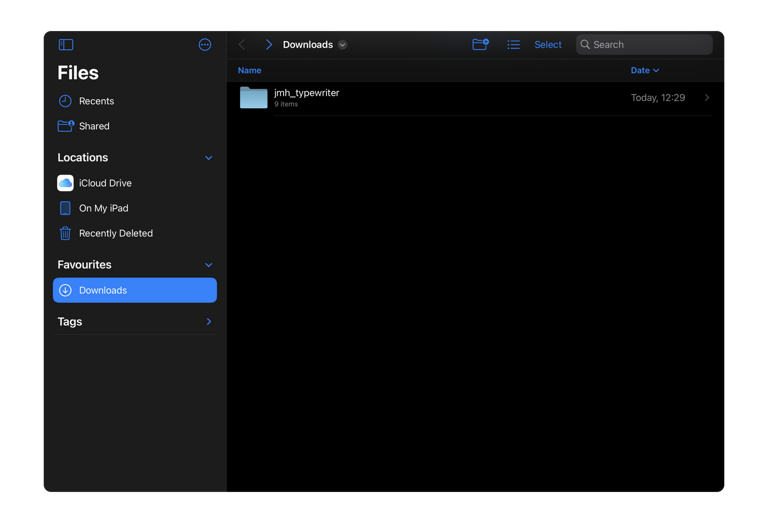This screenshot has width=768, height=523.
Task: Open the Downloads title dropdown chevron
Action: click(342, 45)
